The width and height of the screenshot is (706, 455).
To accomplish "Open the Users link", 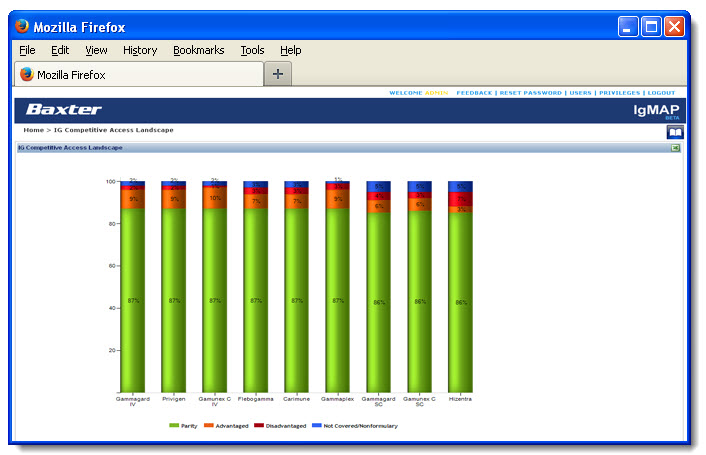I will tap(580, 93).
